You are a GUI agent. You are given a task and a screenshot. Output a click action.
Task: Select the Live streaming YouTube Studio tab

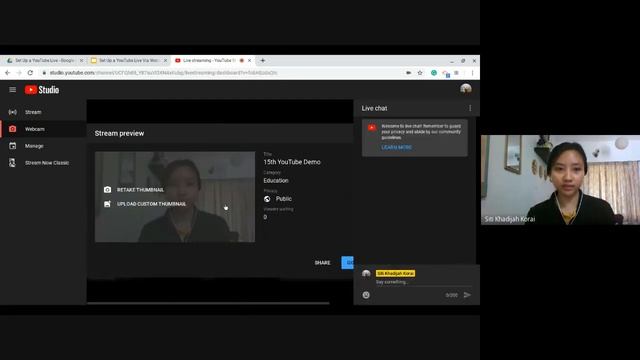212,60
